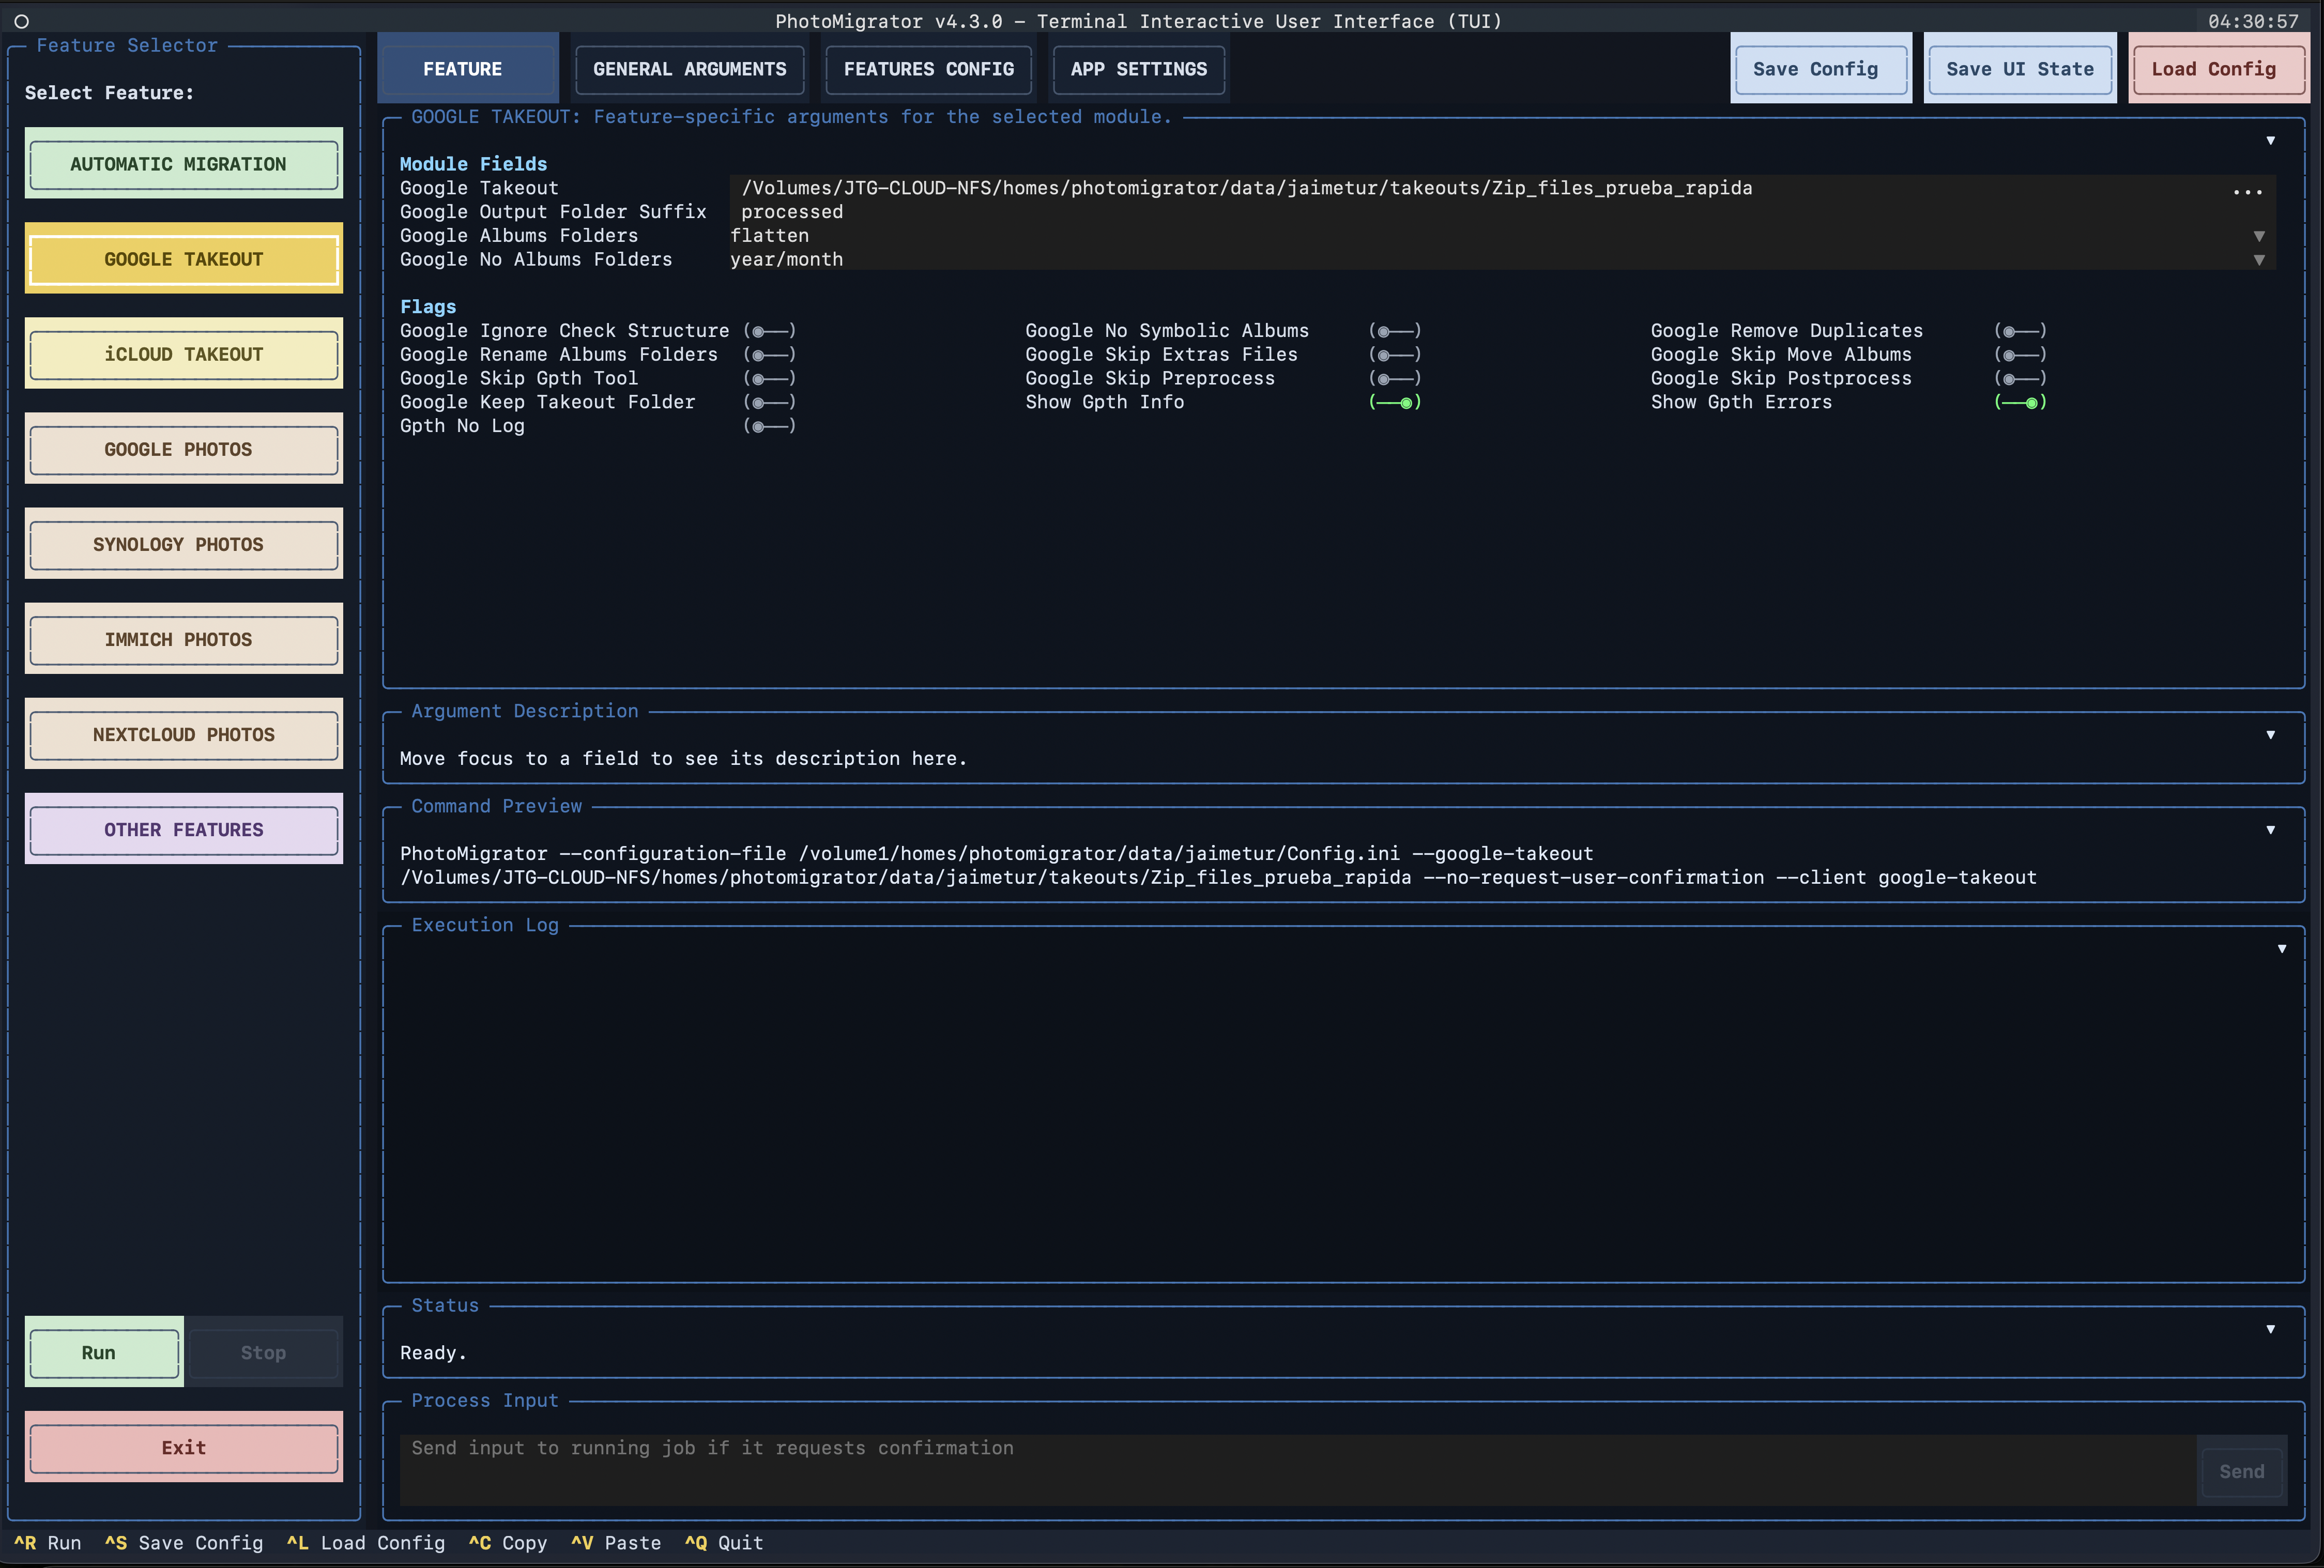
Task: Click Save UI State
Action: pyautogui.click(x=2019, y=69)
